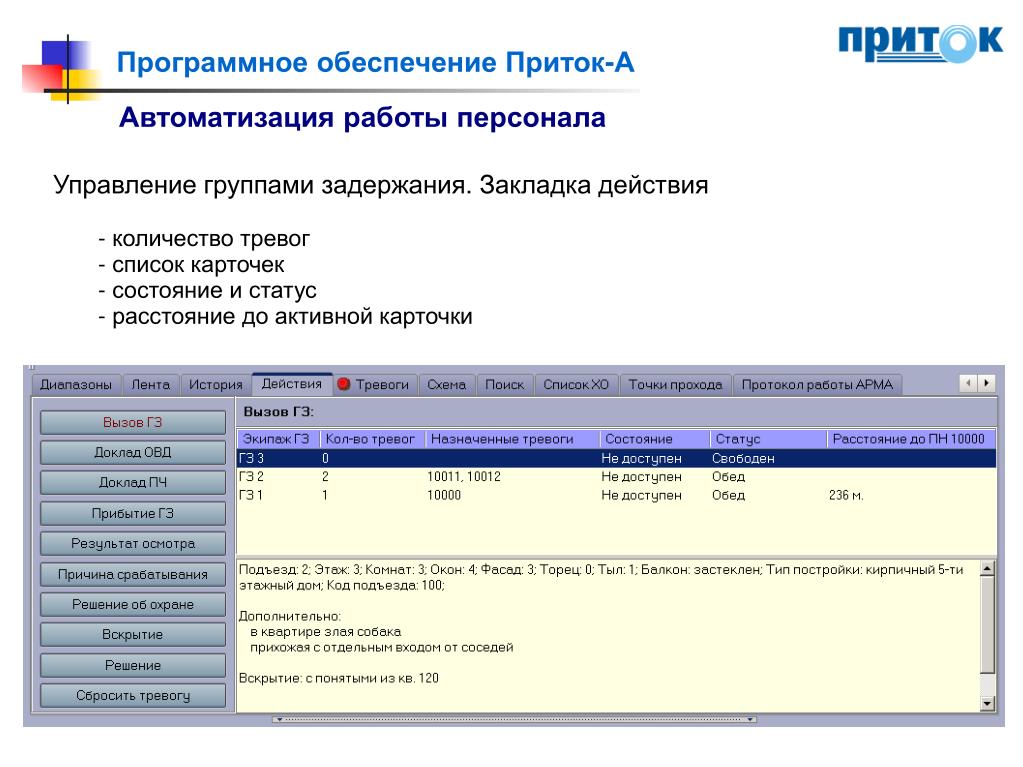Select the Действия tab

coord(292,384)
